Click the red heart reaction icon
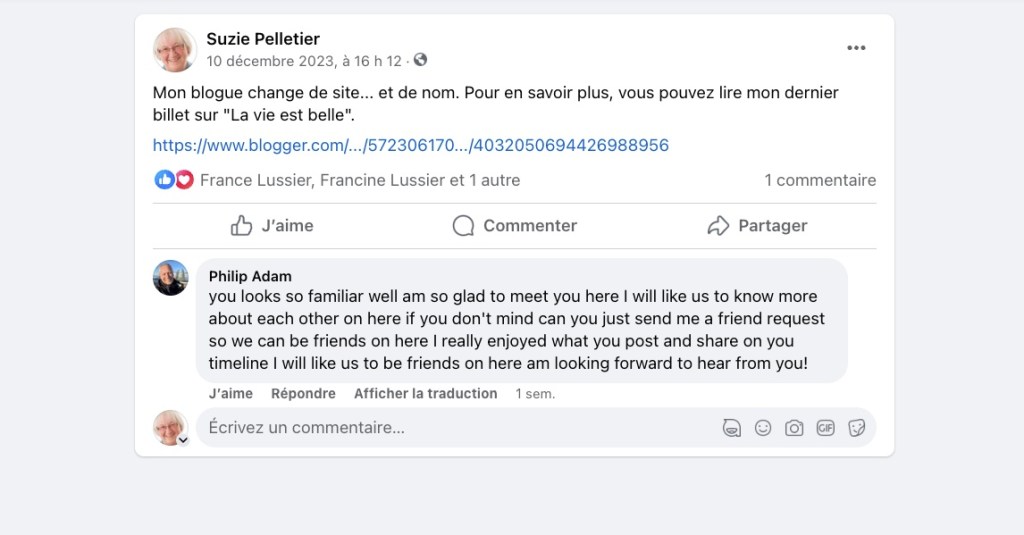 point(184,180)
